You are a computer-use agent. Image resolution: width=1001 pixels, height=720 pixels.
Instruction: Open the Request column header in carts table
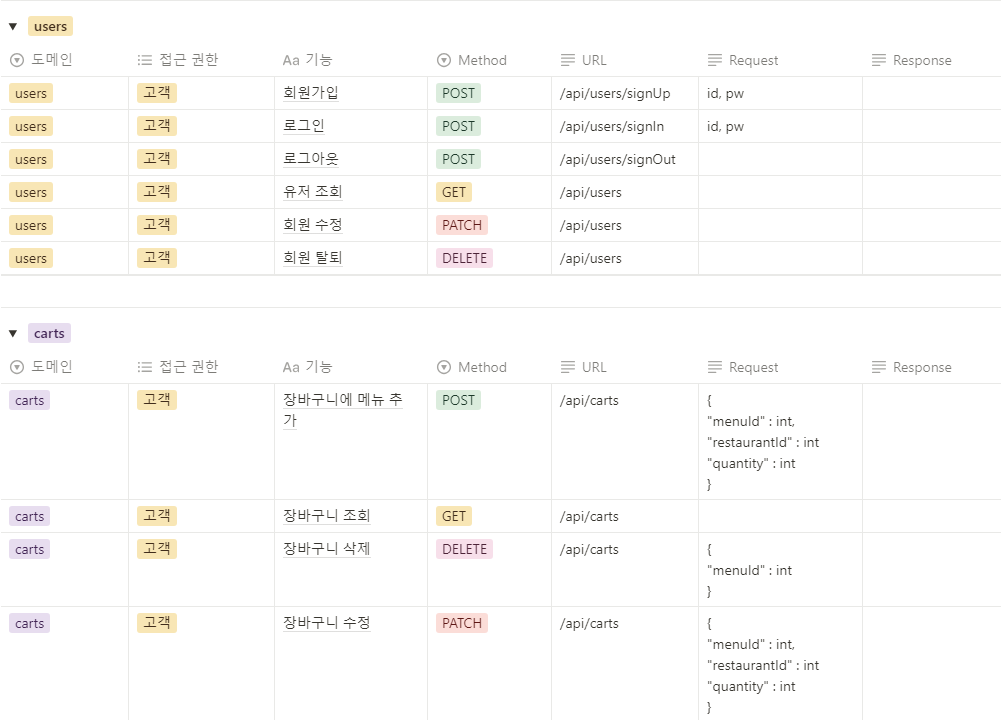[x=780, y=367]
